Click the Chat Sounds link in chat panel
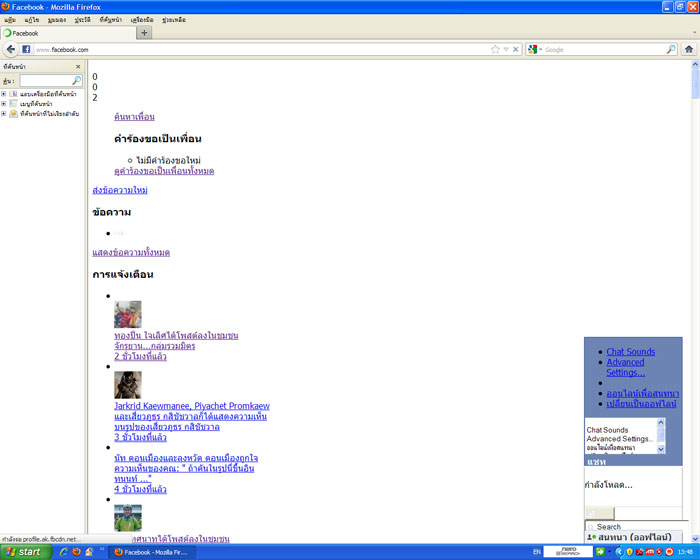Viewport: 700px width, 560px height. pos(630,352)
